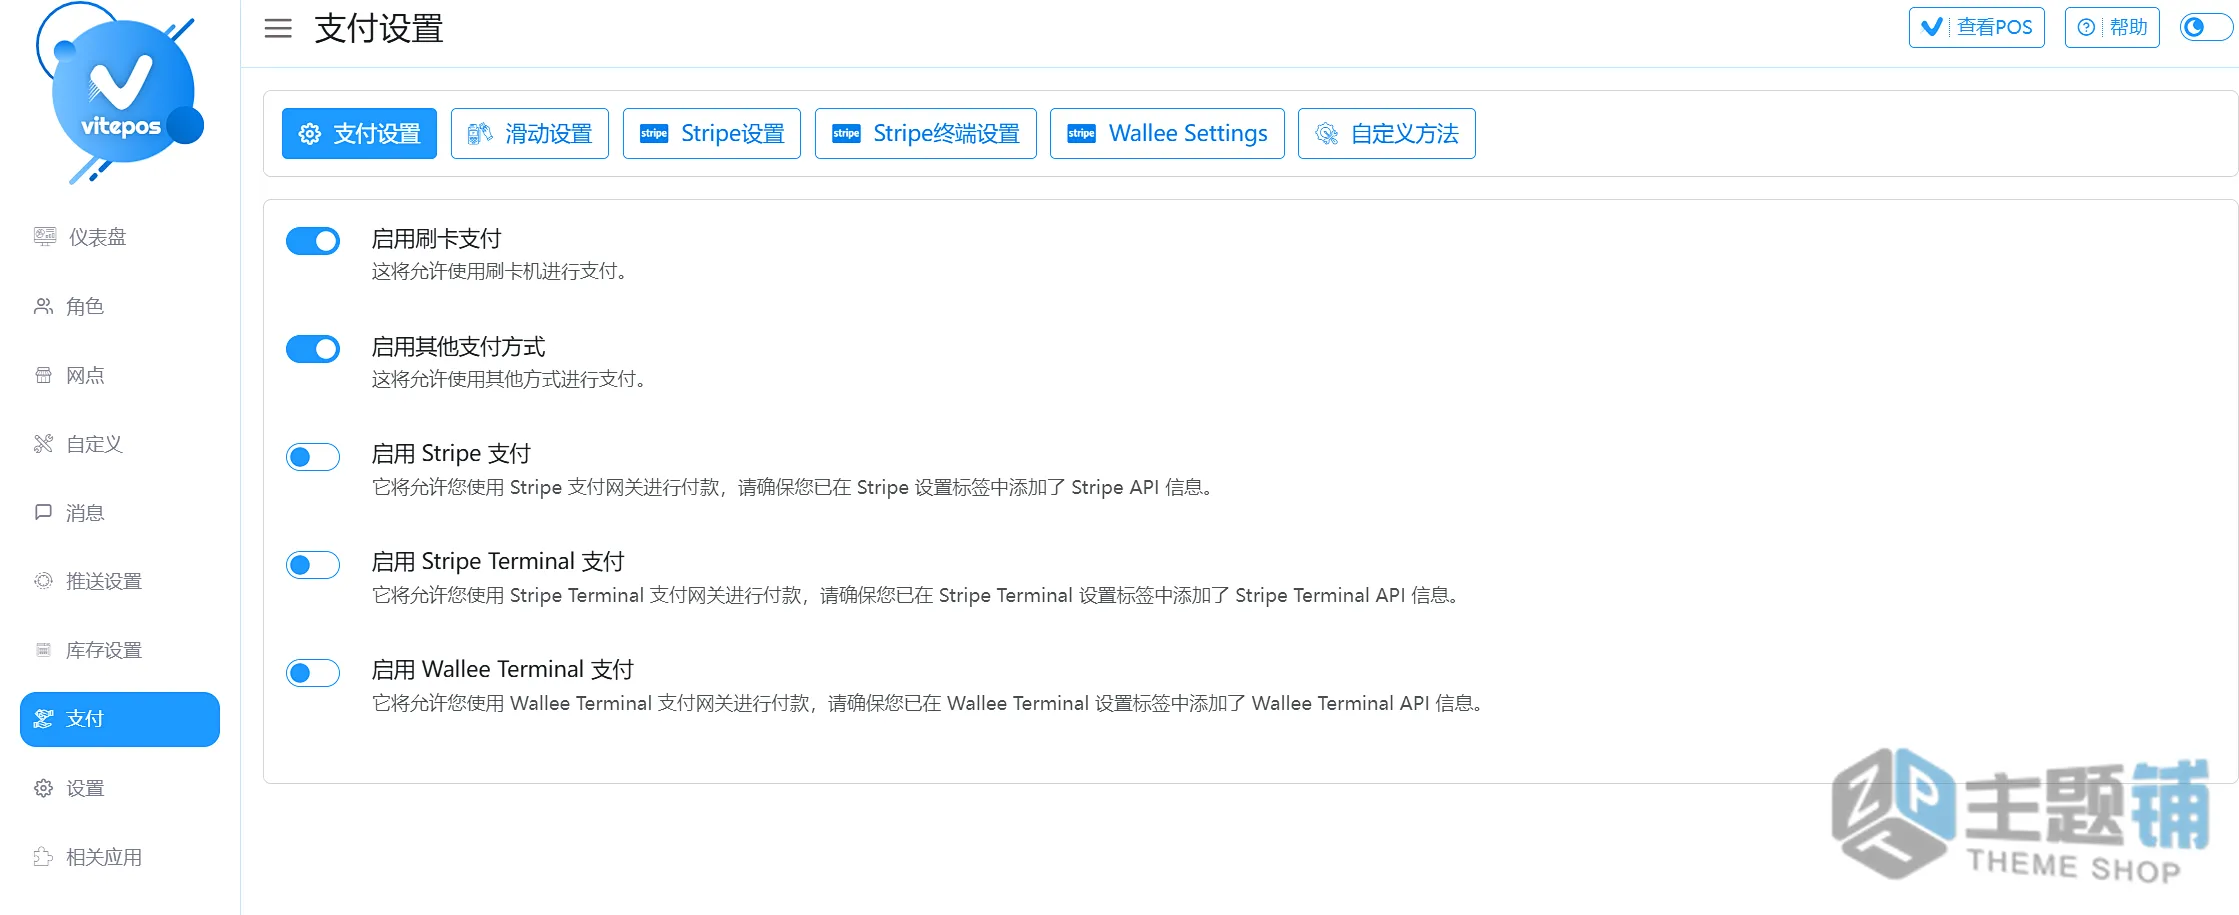This screenshot has height=915, width=2239.
Task: Click the stripe logo in the Stripe终端设置 tab
Action: pos(846,134)
